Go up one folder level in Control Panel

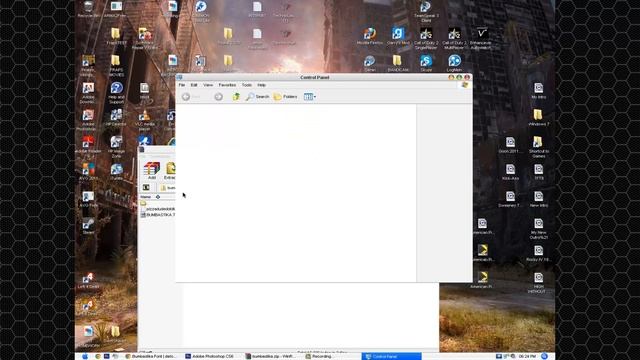[x=236, y=97]
